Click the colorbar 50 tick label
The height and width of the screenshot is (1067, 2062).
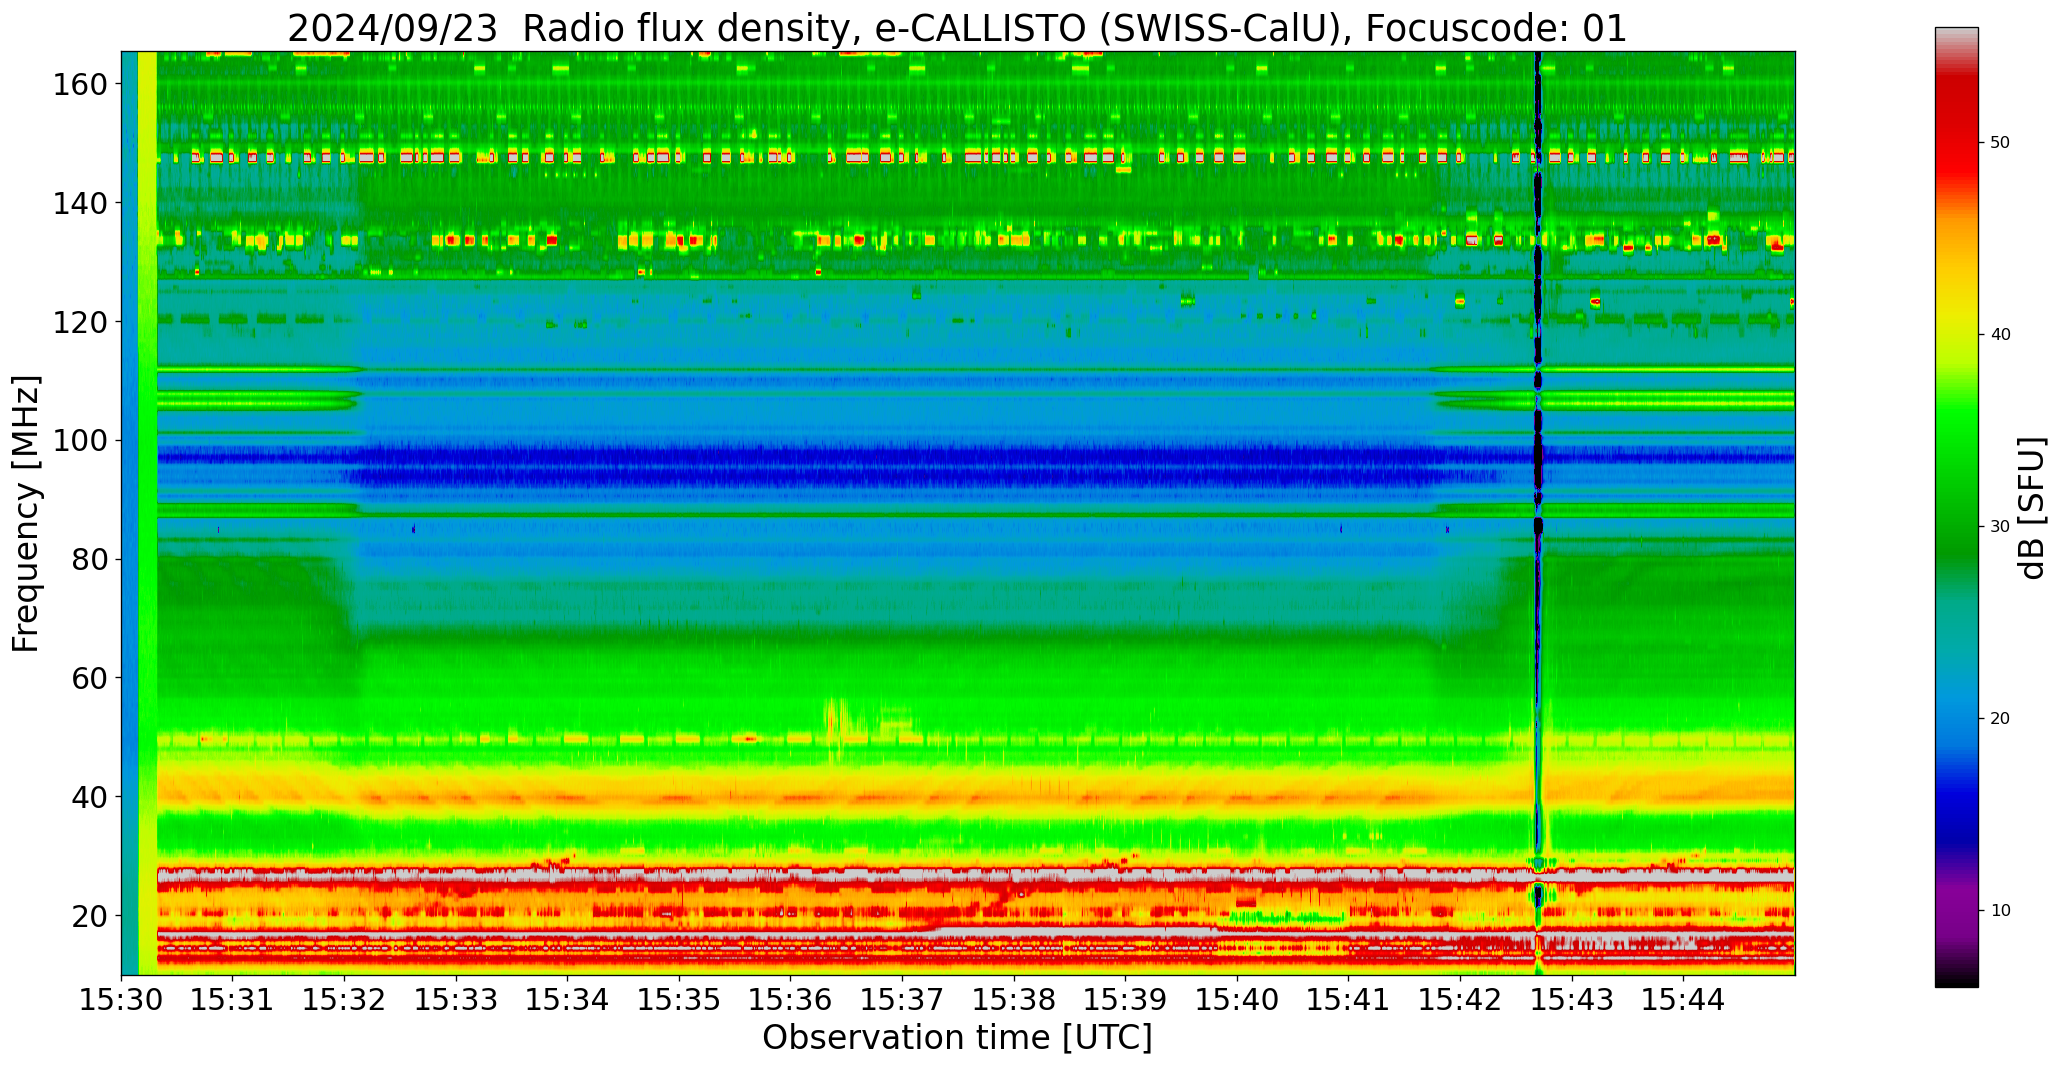[x=2000, y=142]
